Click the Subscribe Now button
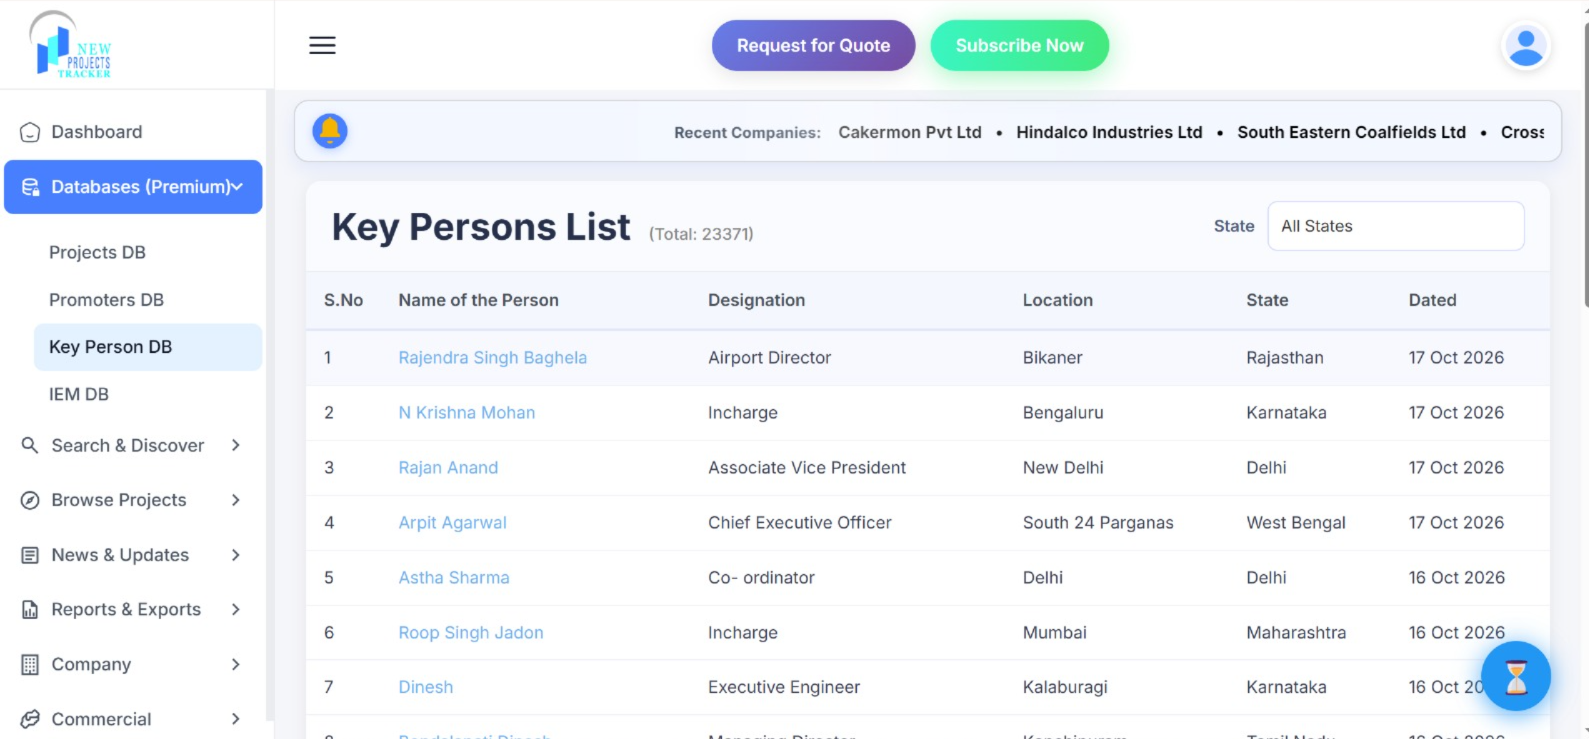The height and width of the screenshot is (739, 1589). 1019,46
